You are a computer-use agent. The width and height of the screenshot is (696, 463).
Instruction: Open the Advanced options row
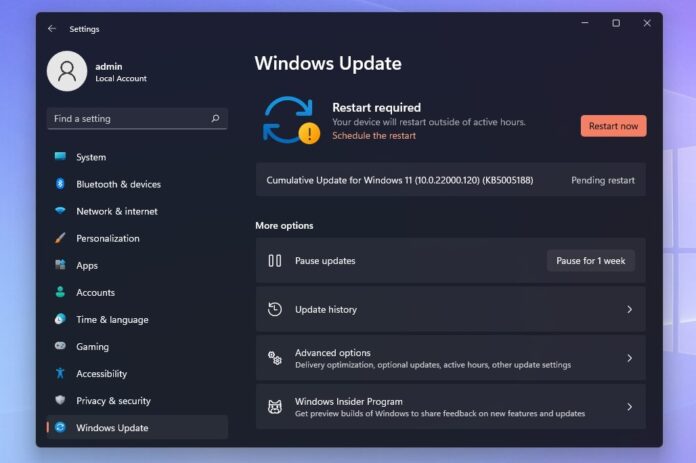[451, 358]
